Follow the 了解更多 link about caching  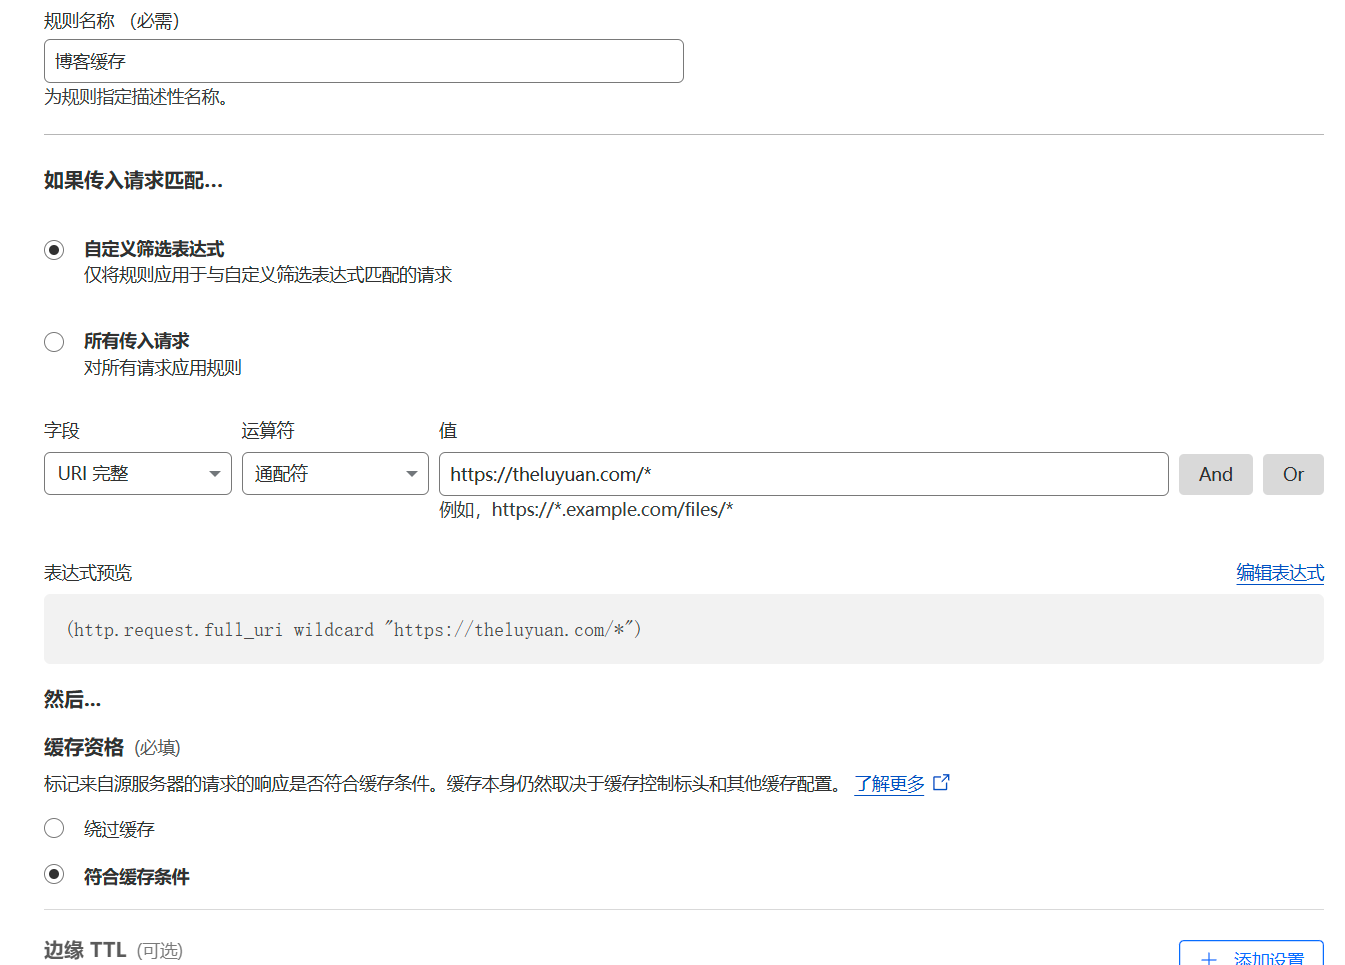point(889,784)
